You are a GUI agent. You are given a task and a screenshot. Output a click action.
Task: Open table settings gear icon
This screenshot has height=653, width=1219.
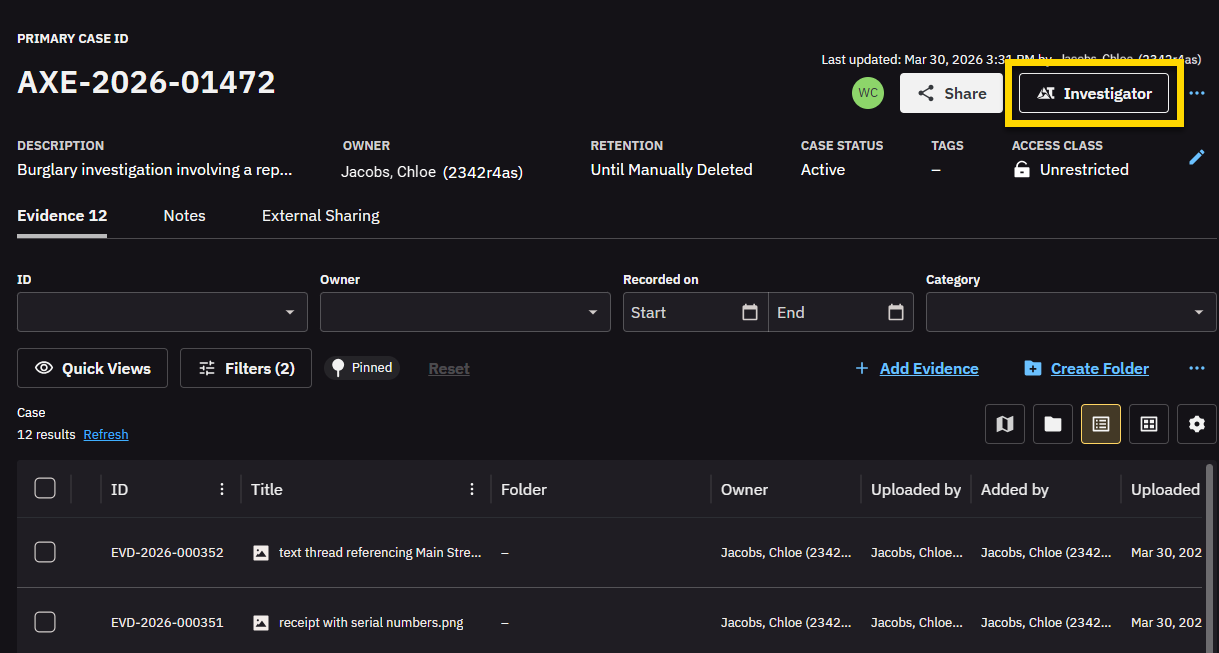(x=1197, y=424)
